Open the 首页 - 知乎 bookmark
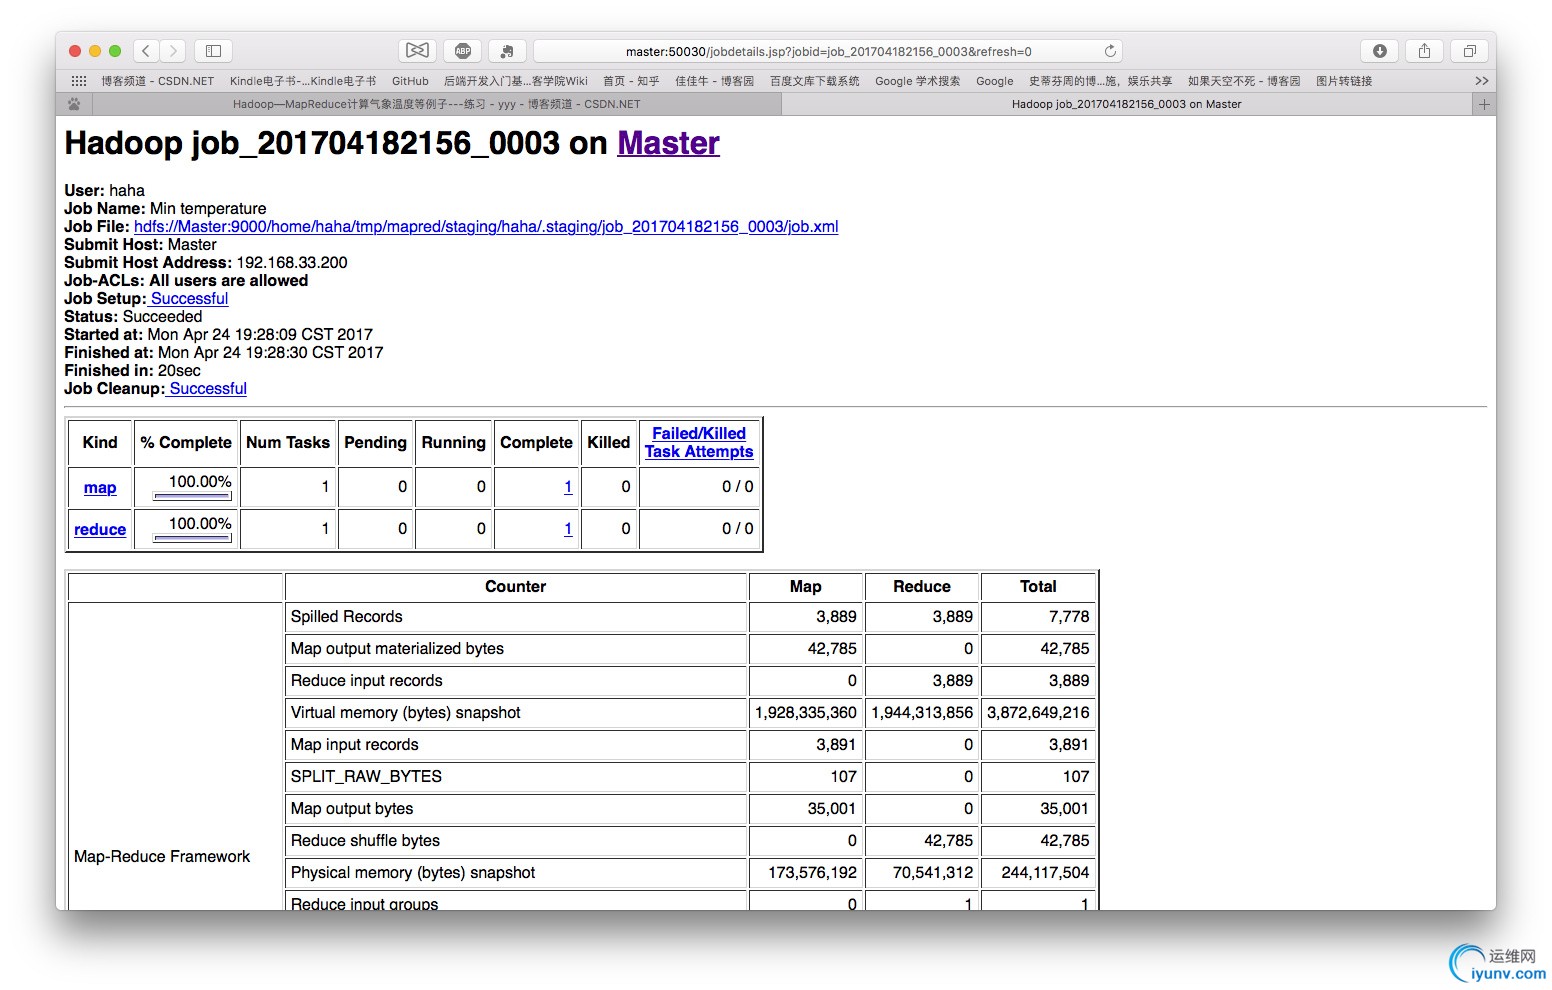The image size is (1552, 990). click(631, 81)
